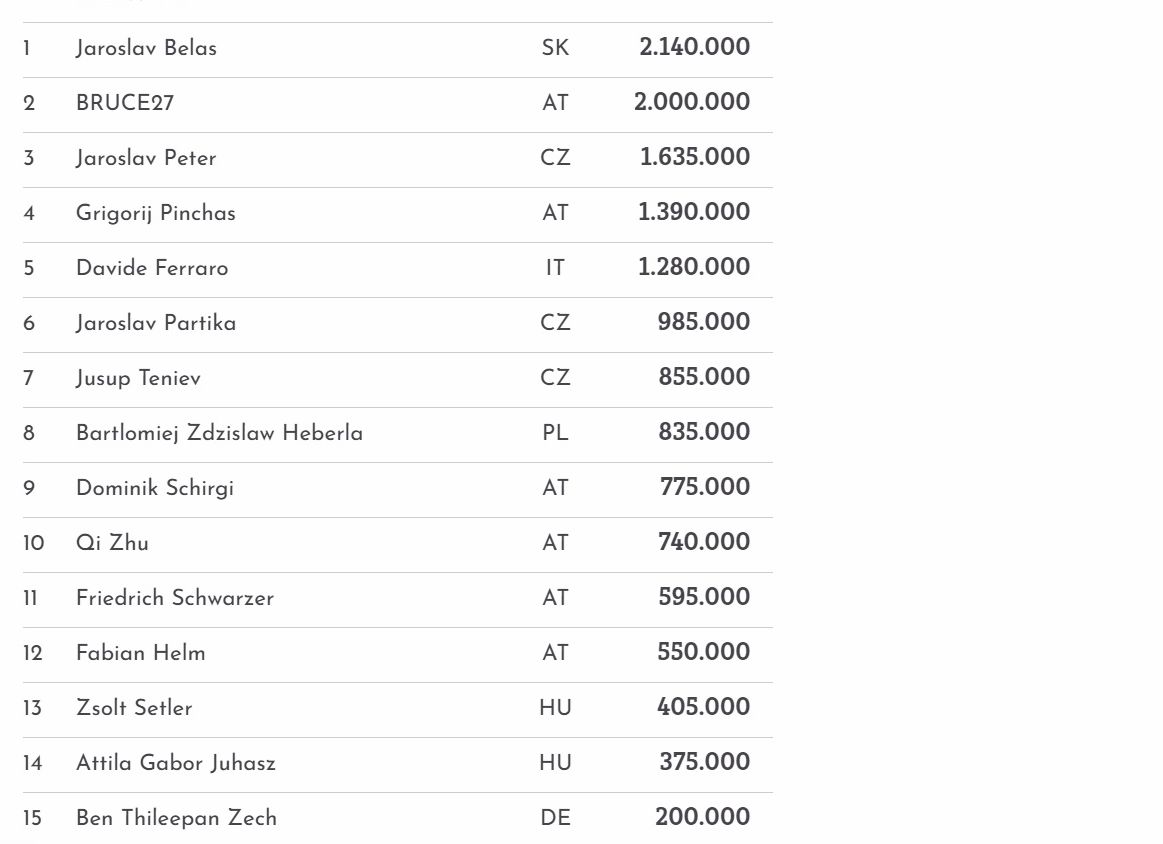
Task: Click on Jaroslav Peter's name
Action: [146, 158]
